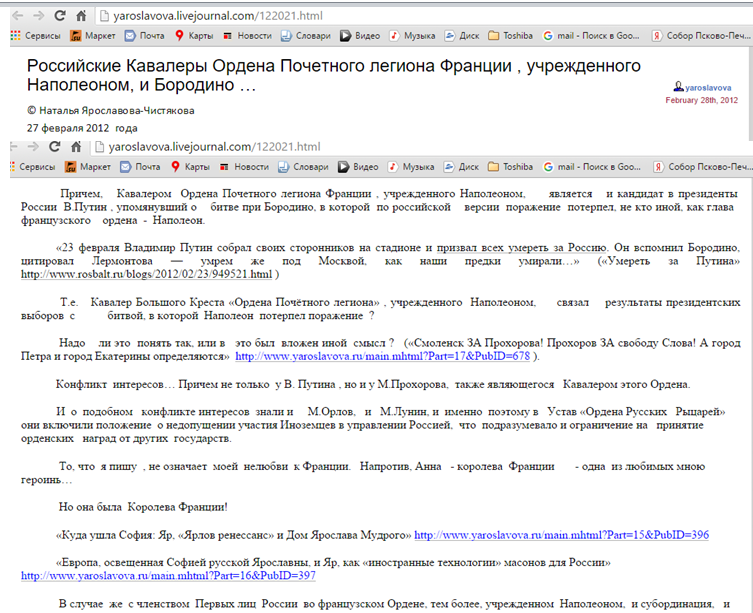Open Toshiba folder in upper bookmarks bar

[510, 36]
